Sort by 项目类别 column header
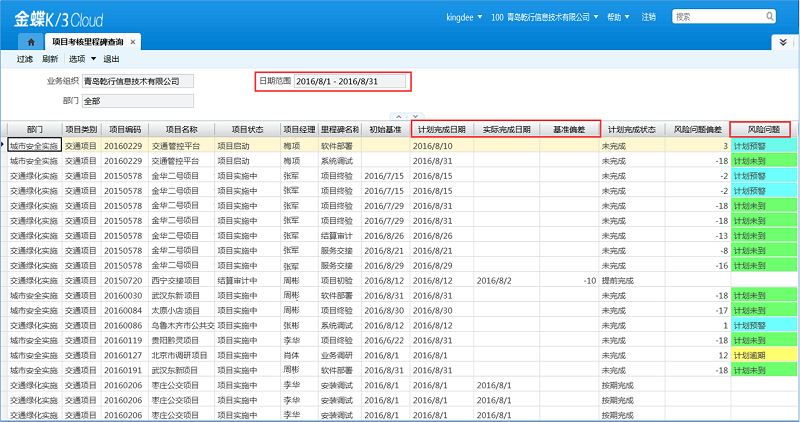 [82, 130]
